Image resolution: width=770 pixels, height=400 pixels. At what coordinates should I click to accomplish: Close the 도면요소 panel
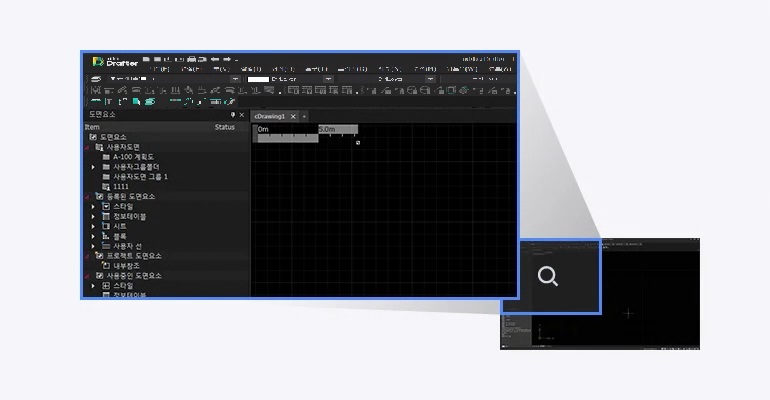coord(241,115)
